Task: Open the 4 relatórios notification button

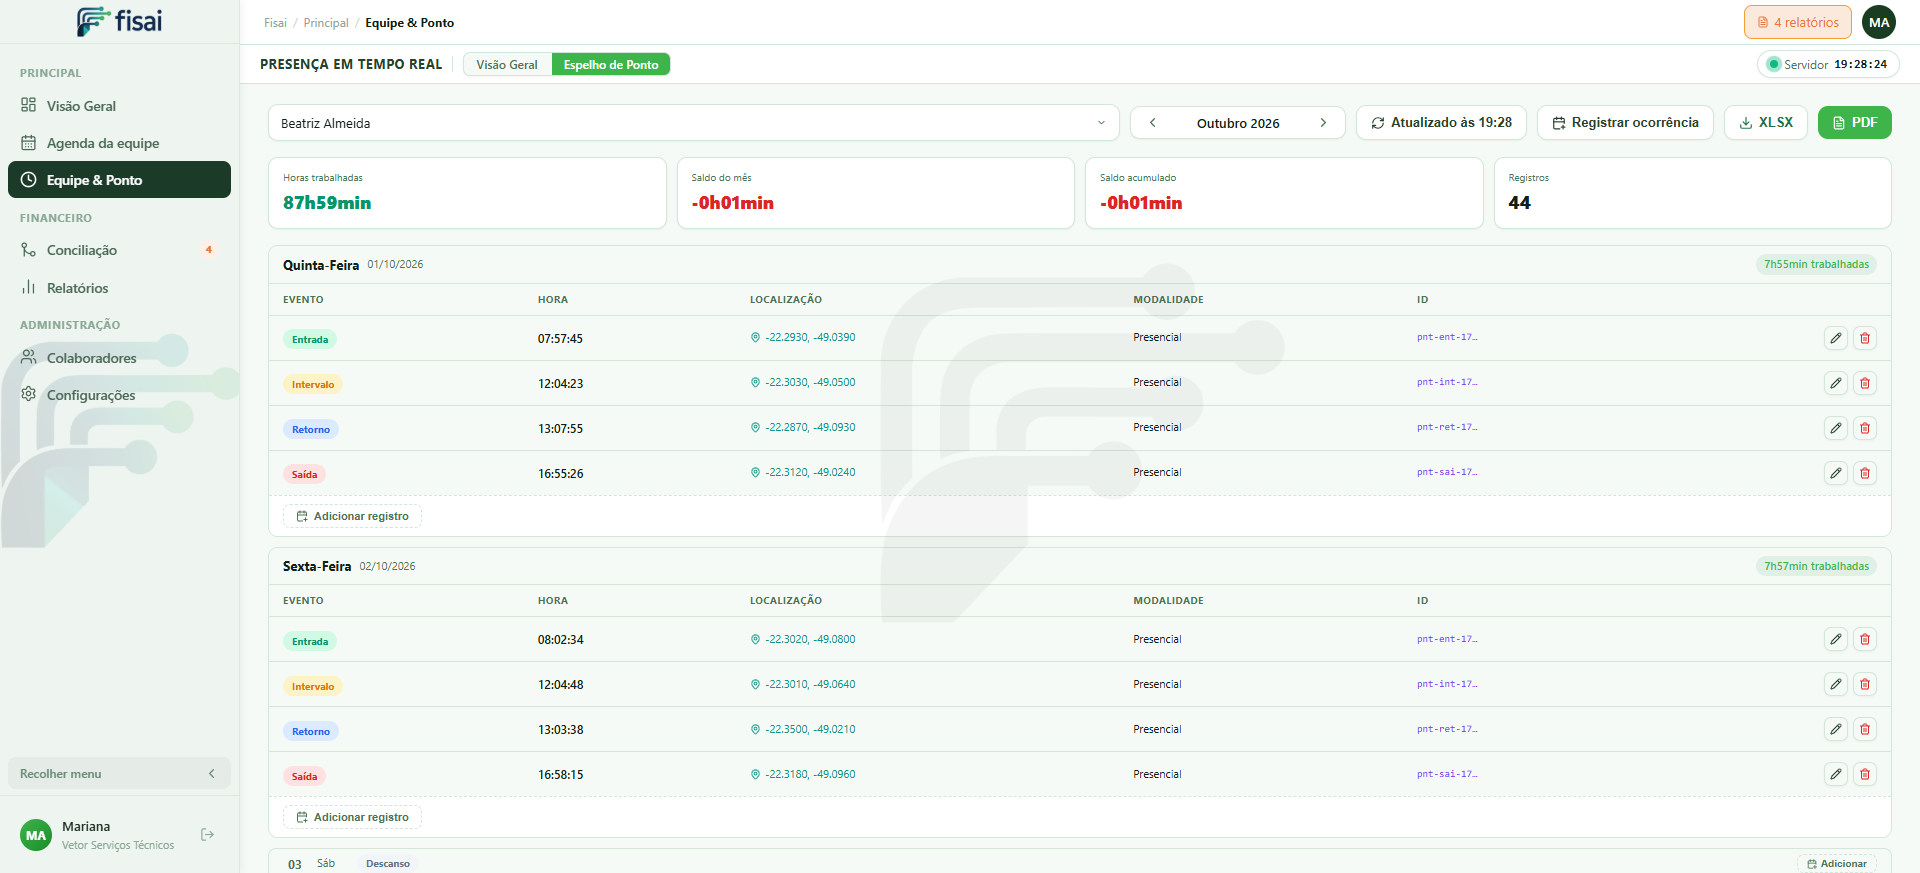Action: point(1798,22)
